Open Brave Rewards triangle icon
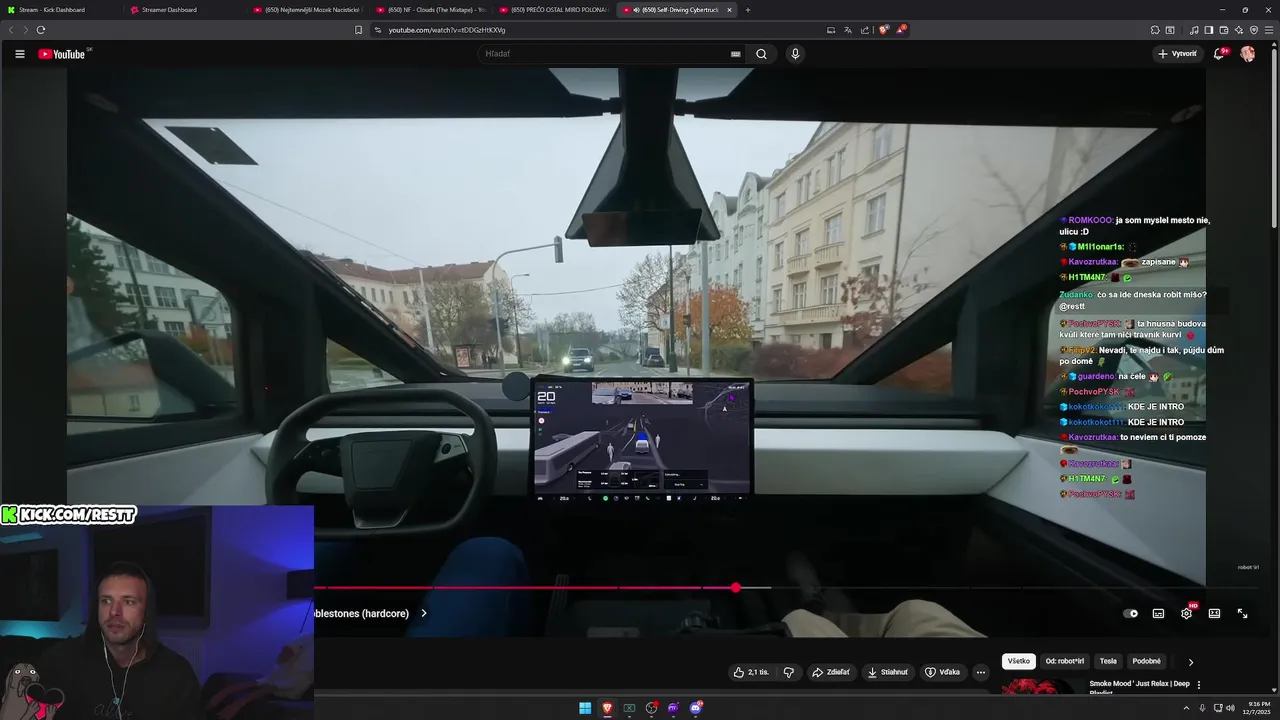The image size is (1280, 720). pos(900,30)
